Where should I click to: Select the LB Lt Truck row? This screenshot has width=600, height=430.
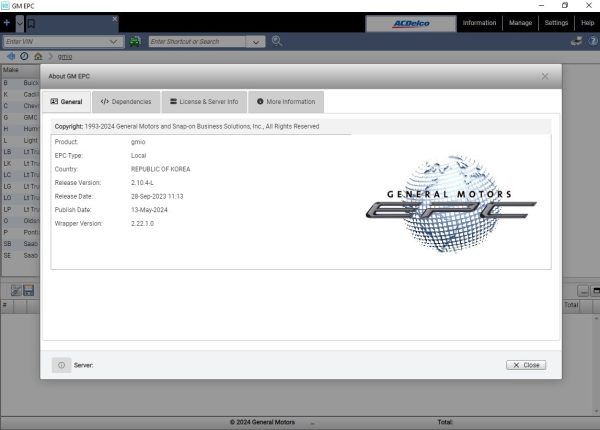coord(21,152)
